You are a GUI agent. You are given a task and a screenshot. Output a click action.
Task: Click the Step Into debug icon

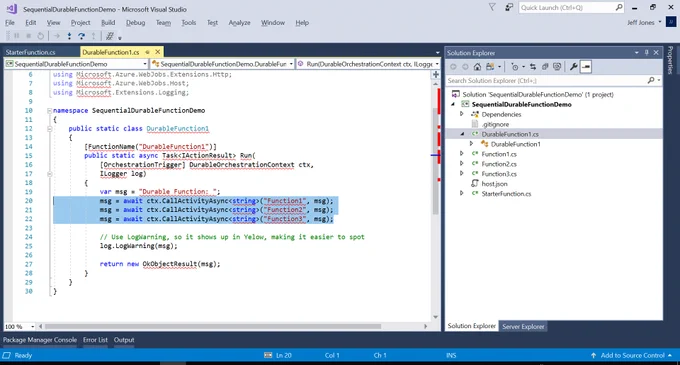coord(69,36)
